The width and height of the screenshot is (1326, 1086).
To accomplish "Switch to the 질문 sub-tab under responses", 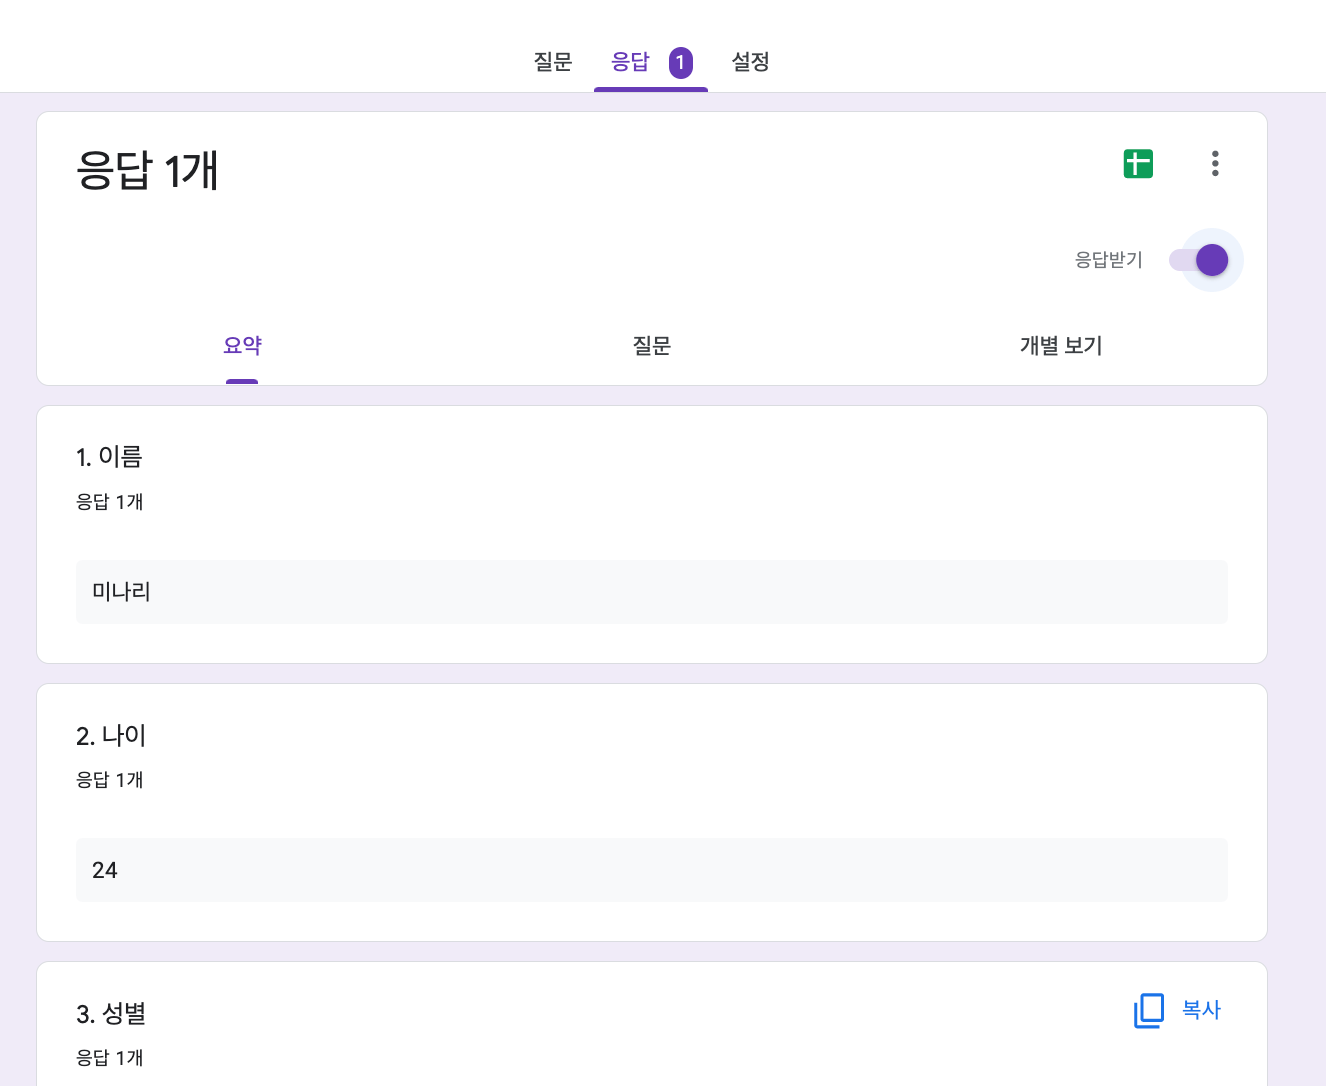I will point(651,346).
